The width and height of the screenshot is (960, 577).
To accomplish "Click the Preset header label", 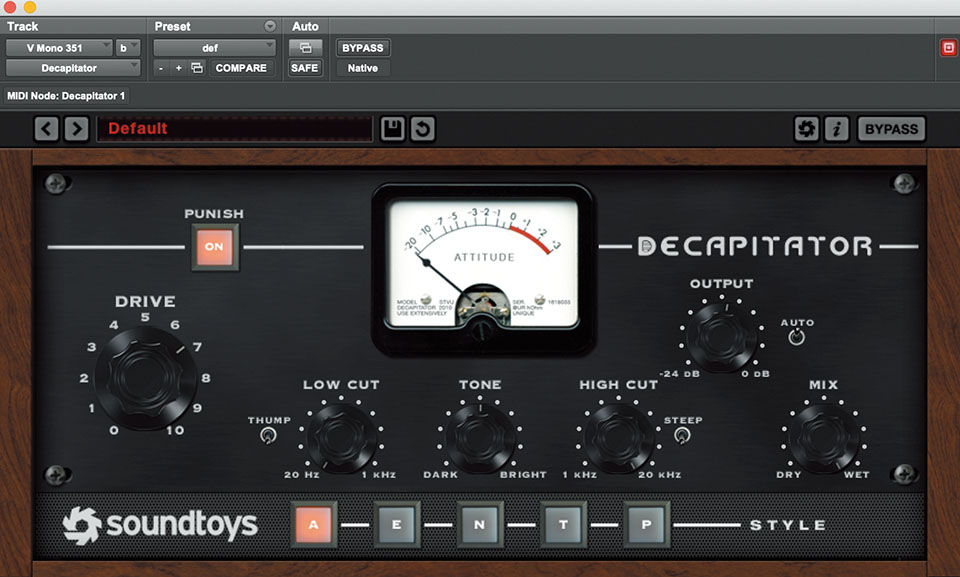I will (x=172, y=26).
